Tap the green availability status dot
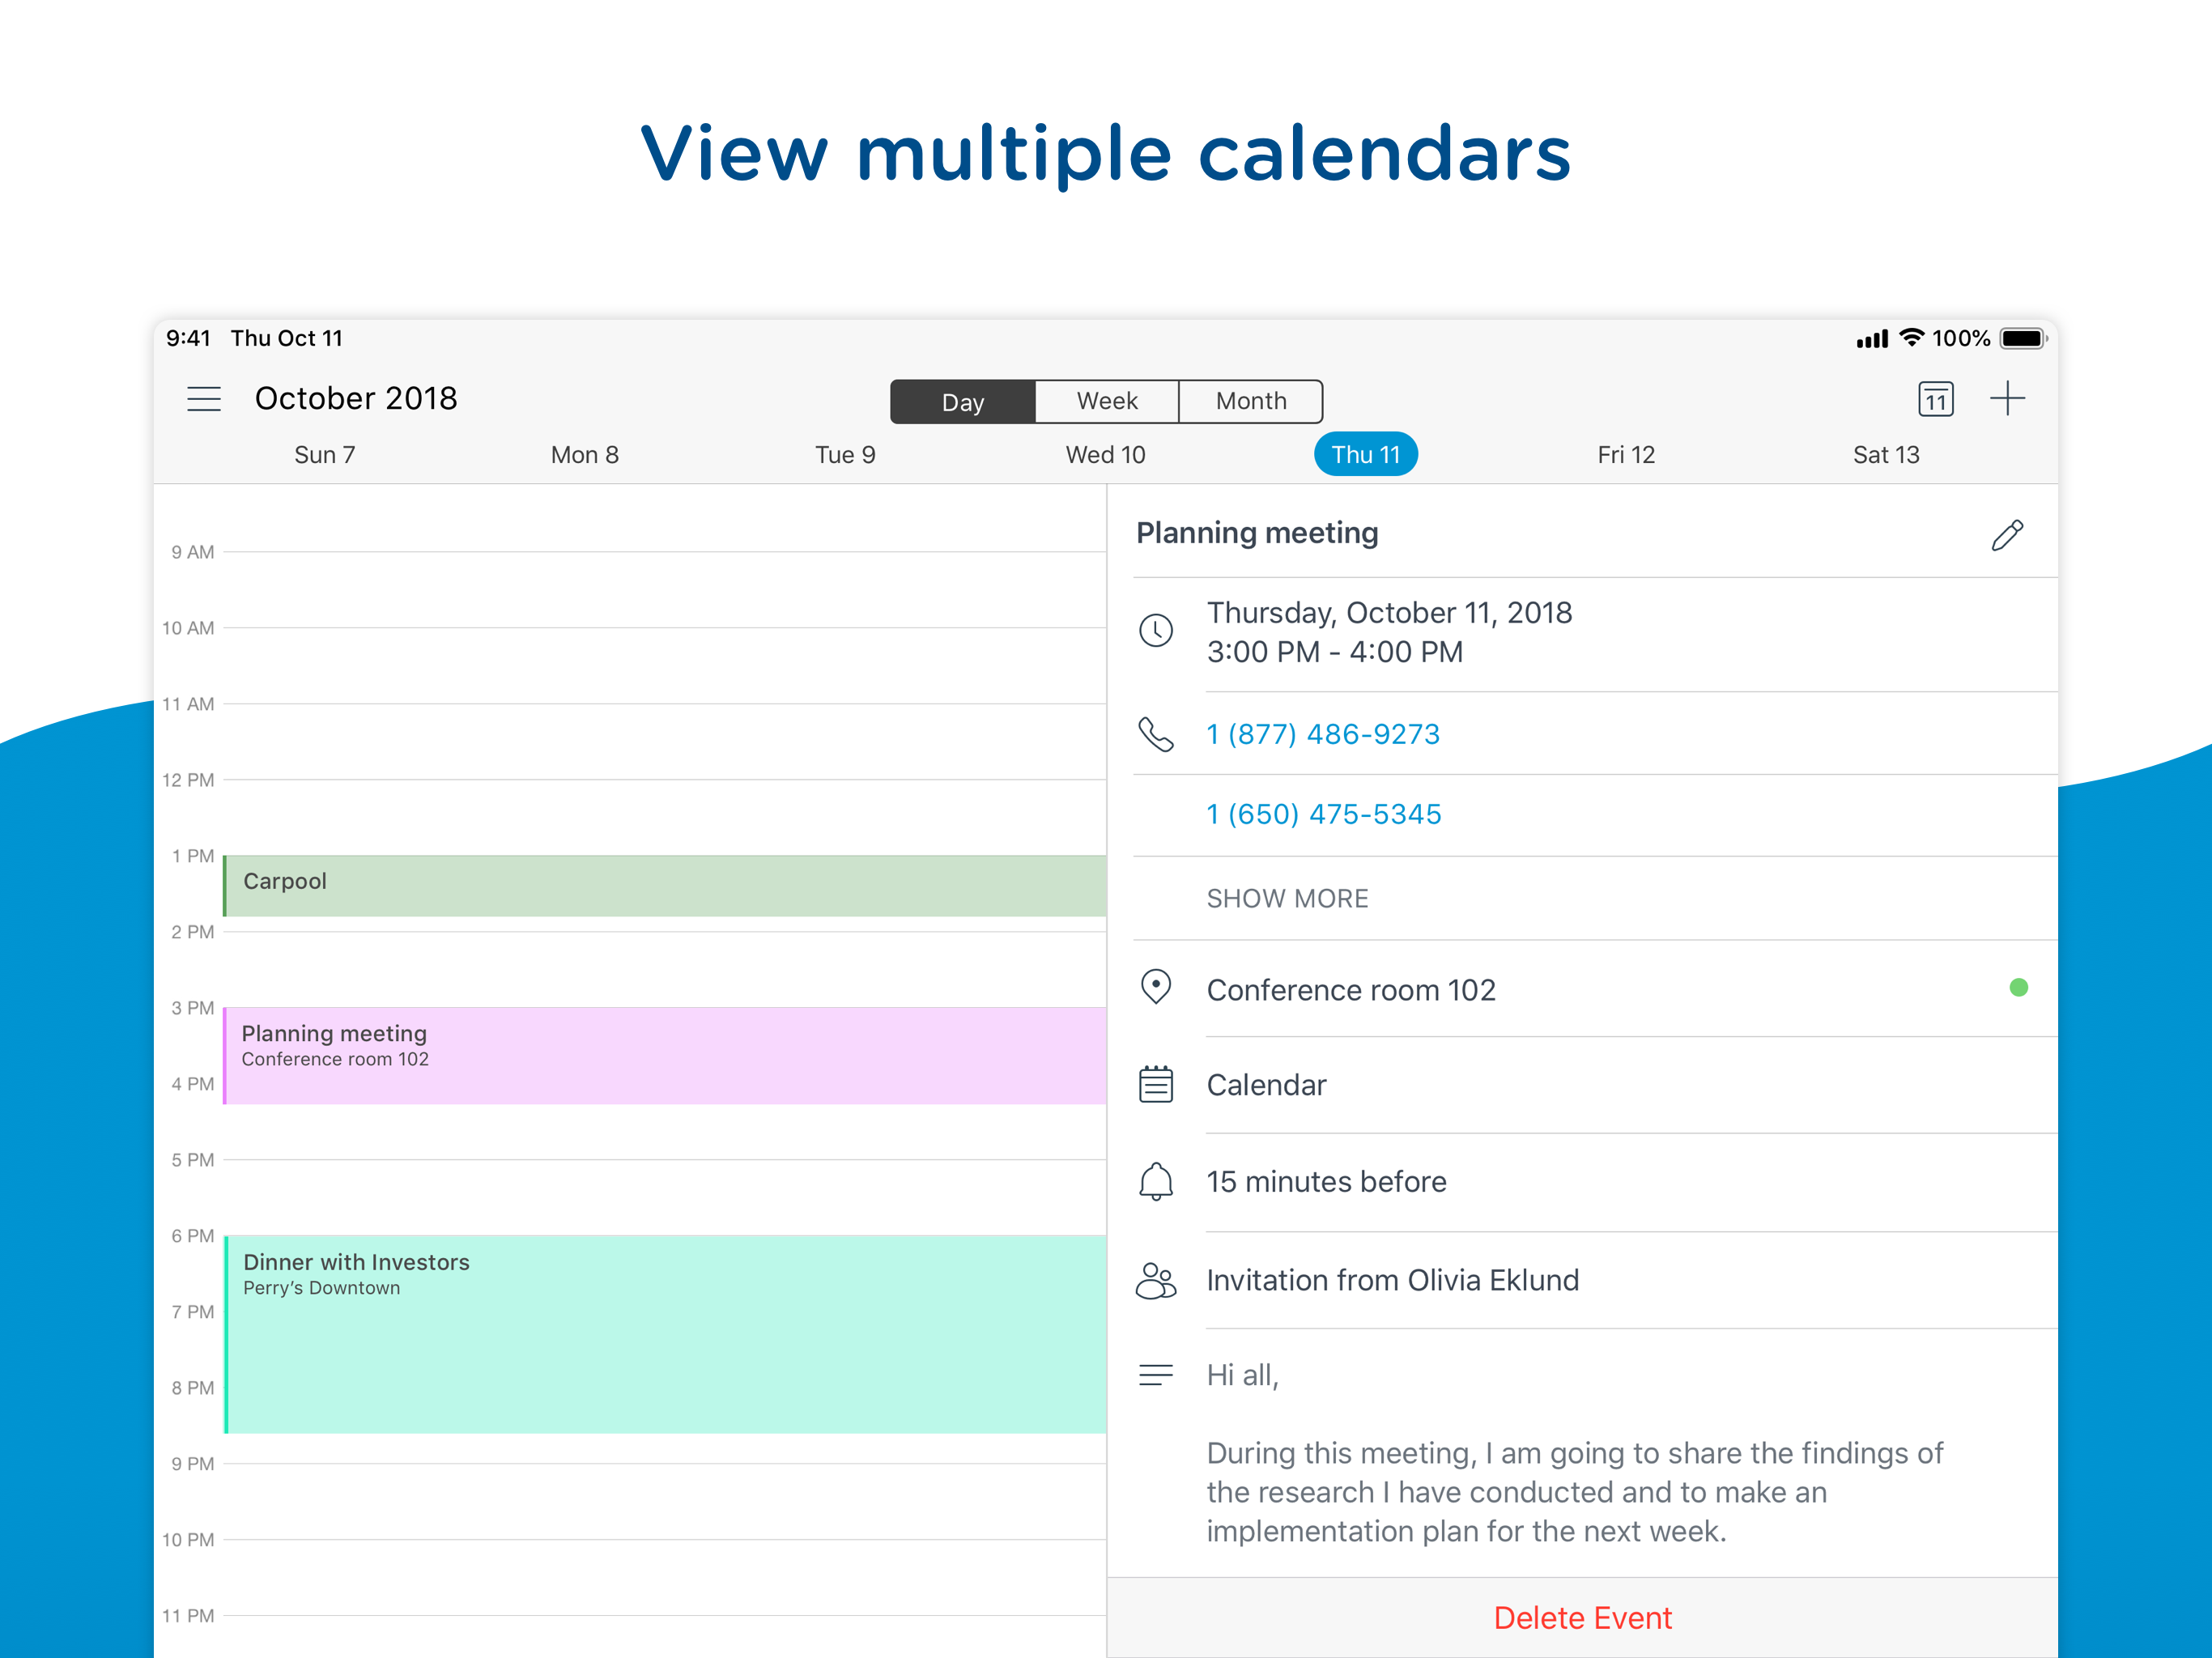2212x1658 pixels. (x=2018, y=988)
